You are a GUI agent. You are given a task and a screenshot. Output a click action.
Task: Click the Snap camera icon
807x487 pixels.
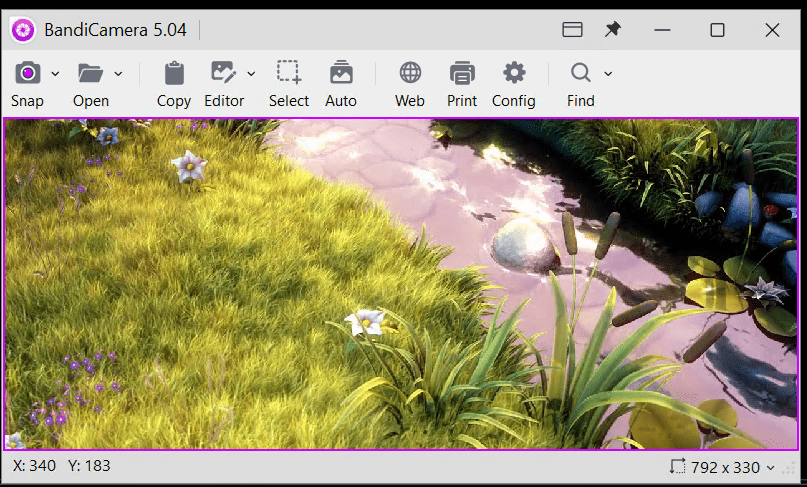coord(27,73)
